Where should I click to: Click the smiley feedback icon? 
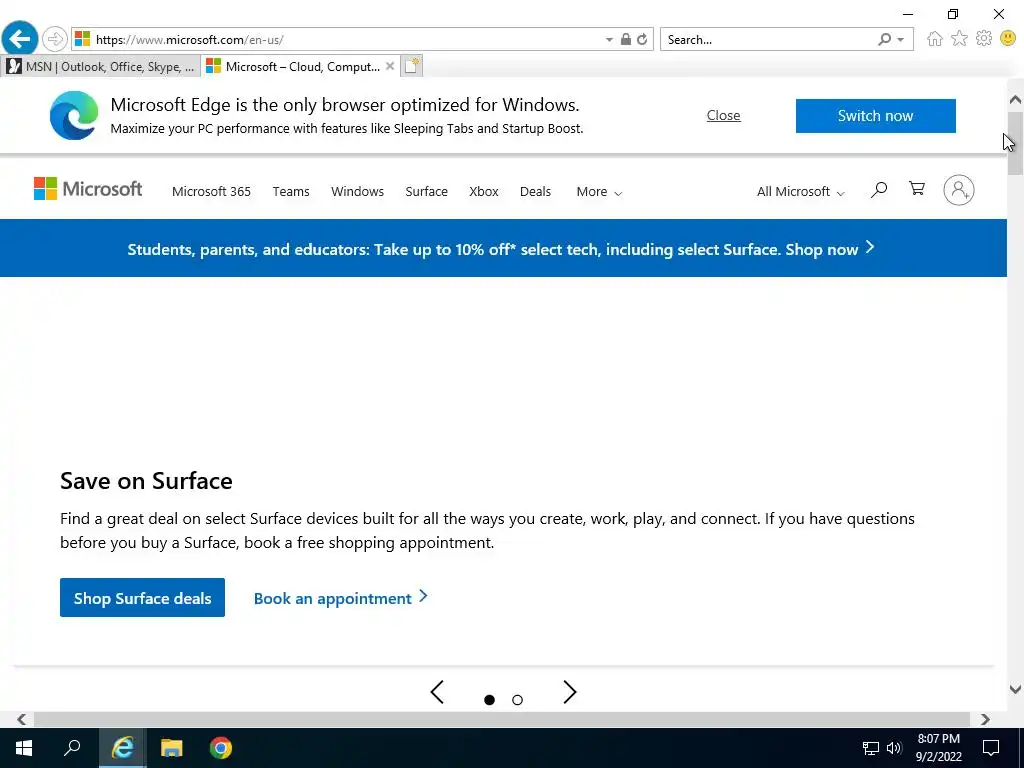1008,39
